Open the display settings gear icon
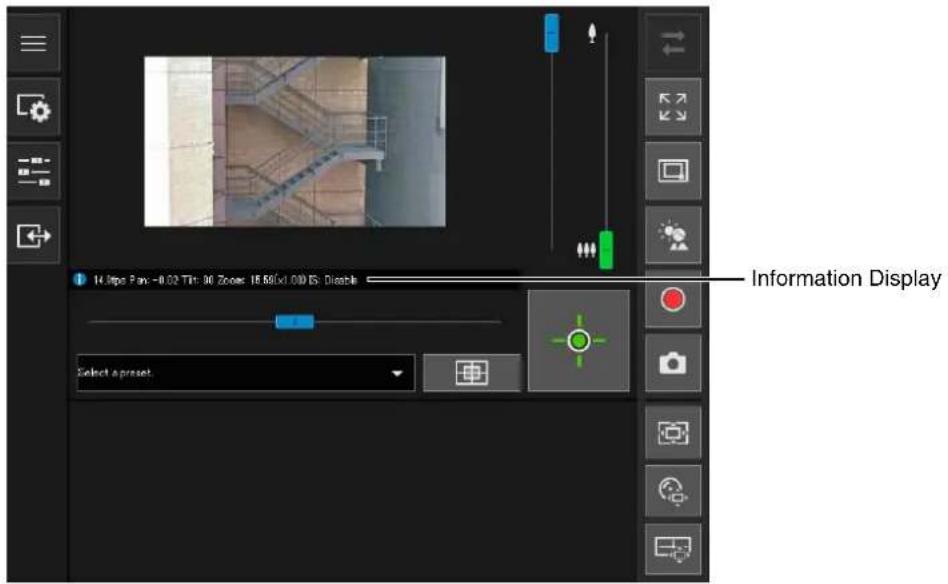 coord(33,108)
